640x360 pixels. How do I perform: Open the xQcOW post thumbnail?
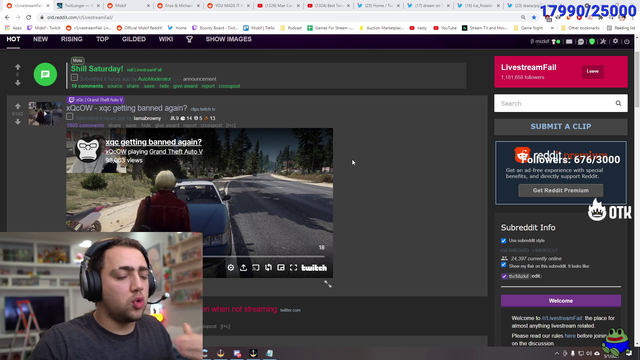point(45,113)
